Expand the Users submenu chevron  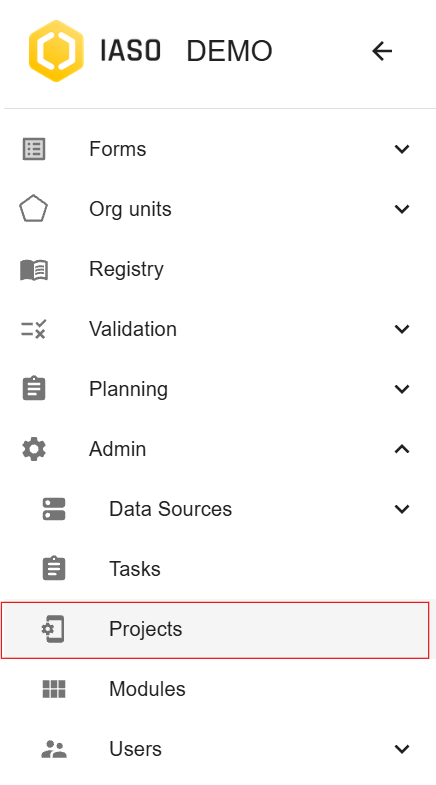pyautogui.click(x=402, y=749)
